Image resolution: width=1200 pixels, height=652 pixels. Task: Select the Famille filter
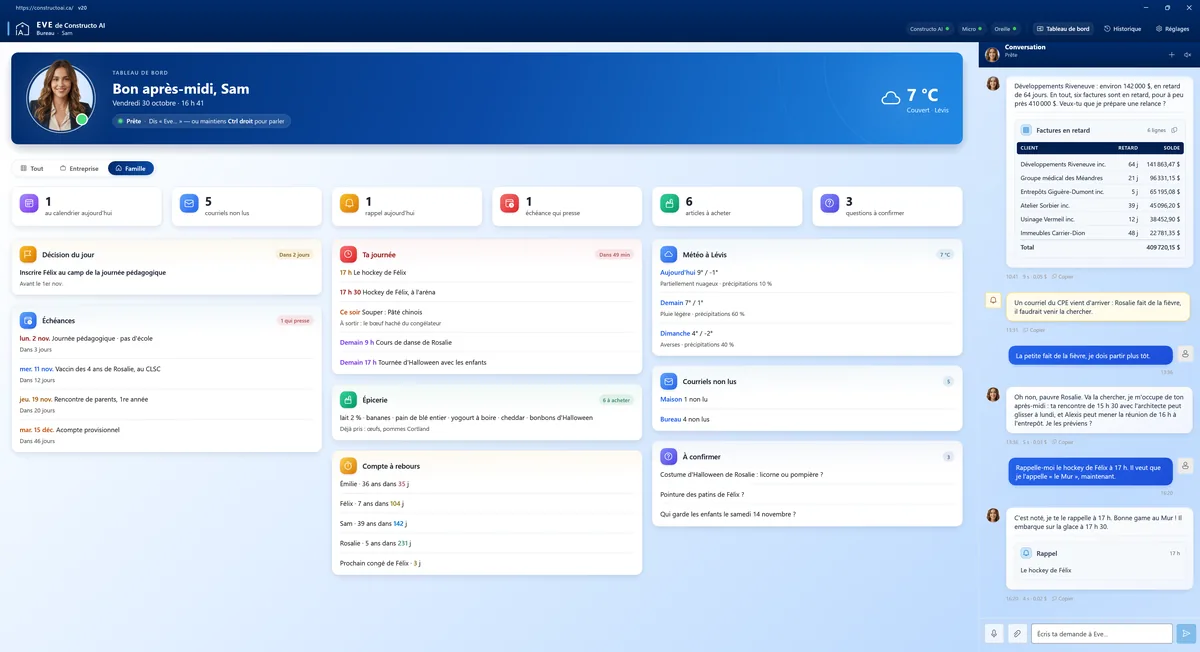coord(131,168)
